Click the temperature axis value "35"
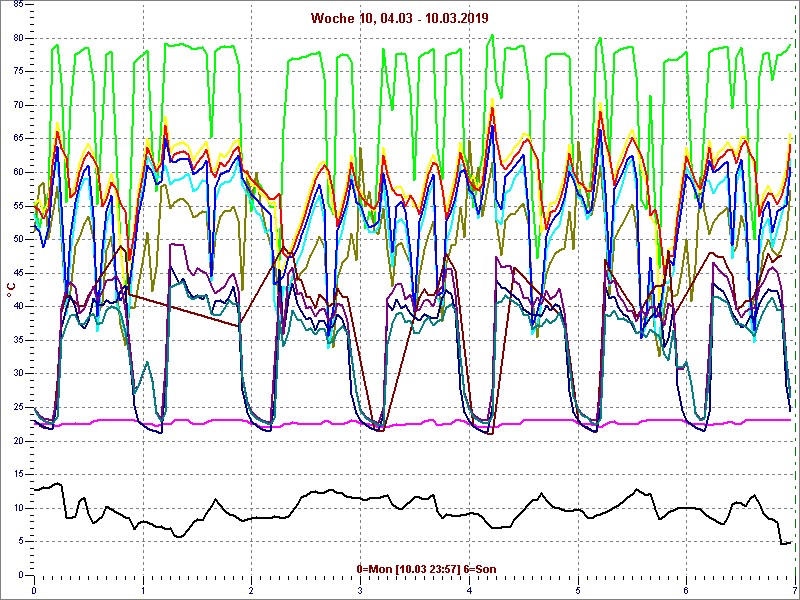The image size is (800, 600). point(17,340)
